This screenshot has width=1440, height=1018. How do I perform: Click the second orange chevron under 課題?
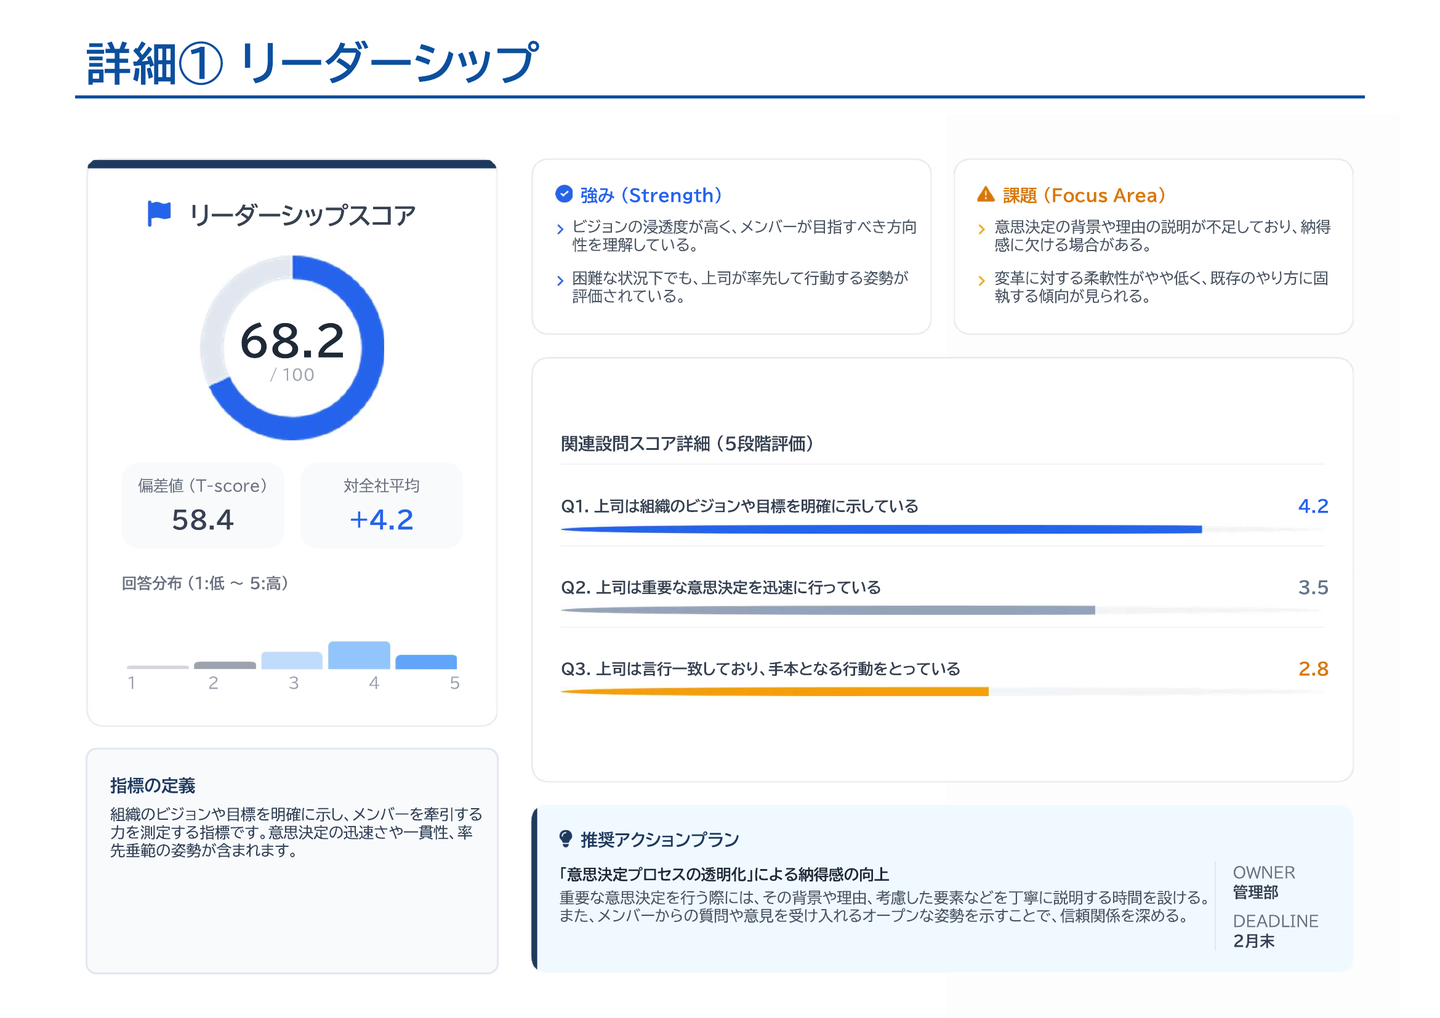pyautogui.click(x=982, y=281)
